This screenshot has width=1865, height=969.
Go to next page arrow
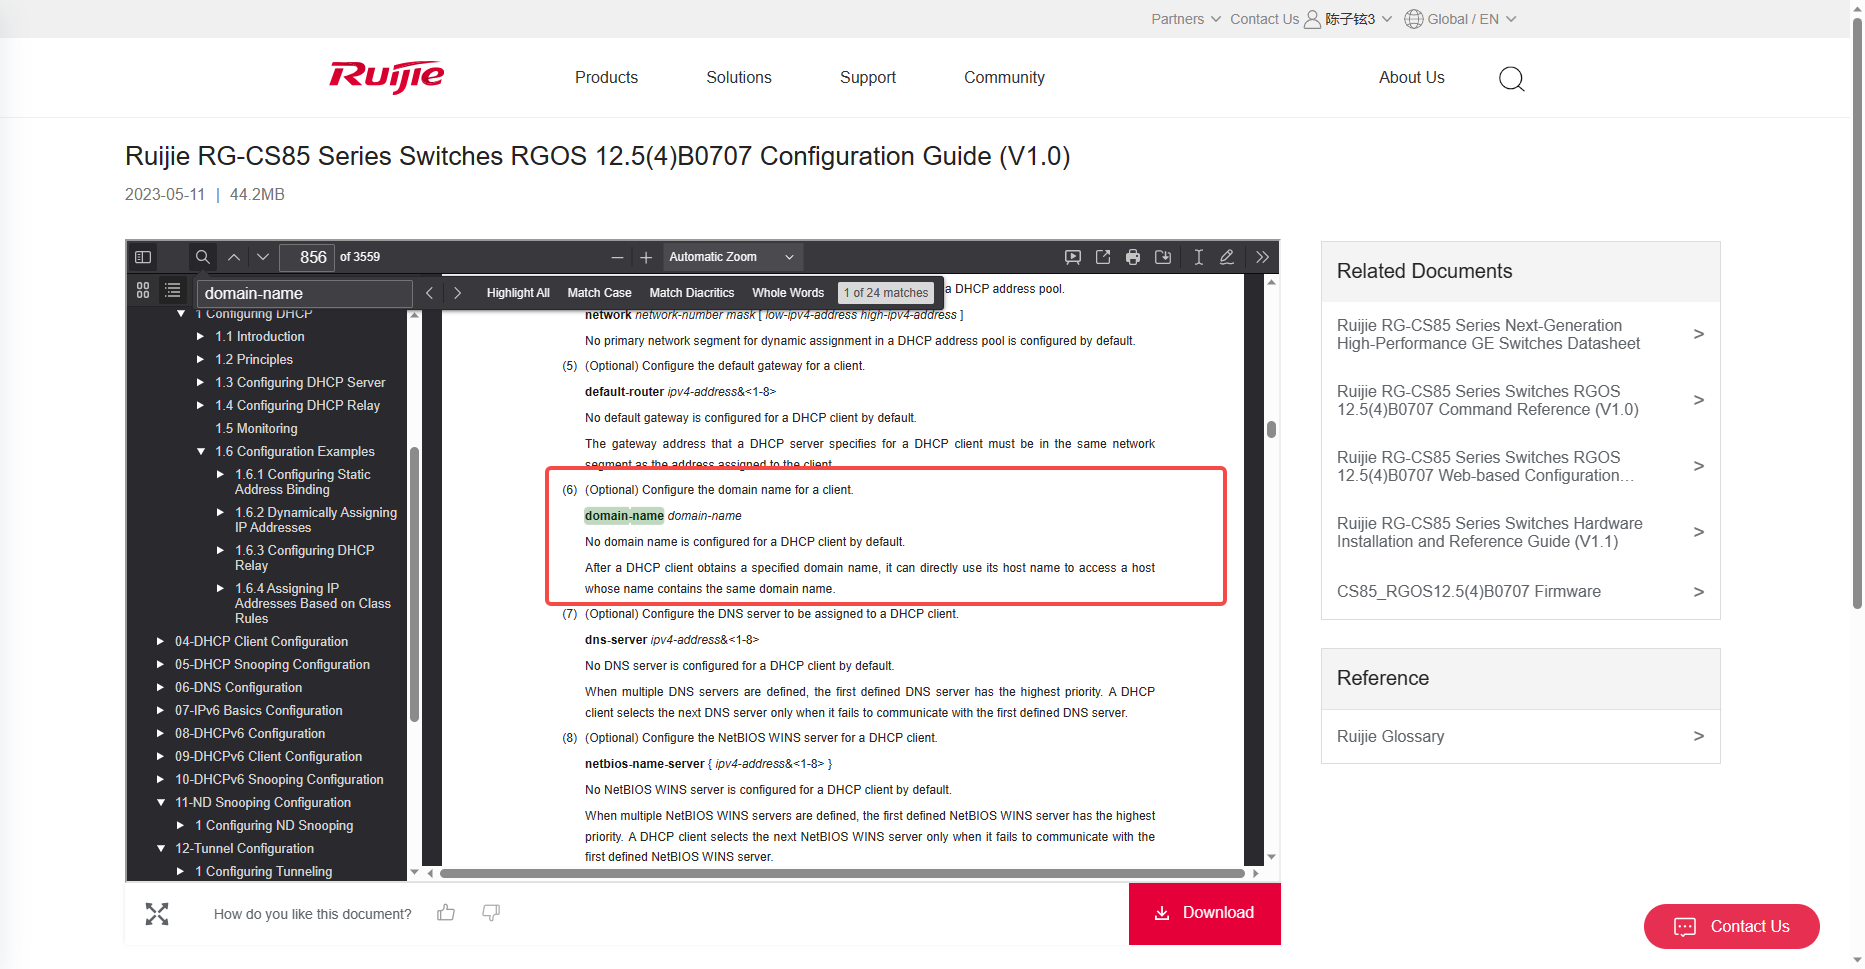263,257
